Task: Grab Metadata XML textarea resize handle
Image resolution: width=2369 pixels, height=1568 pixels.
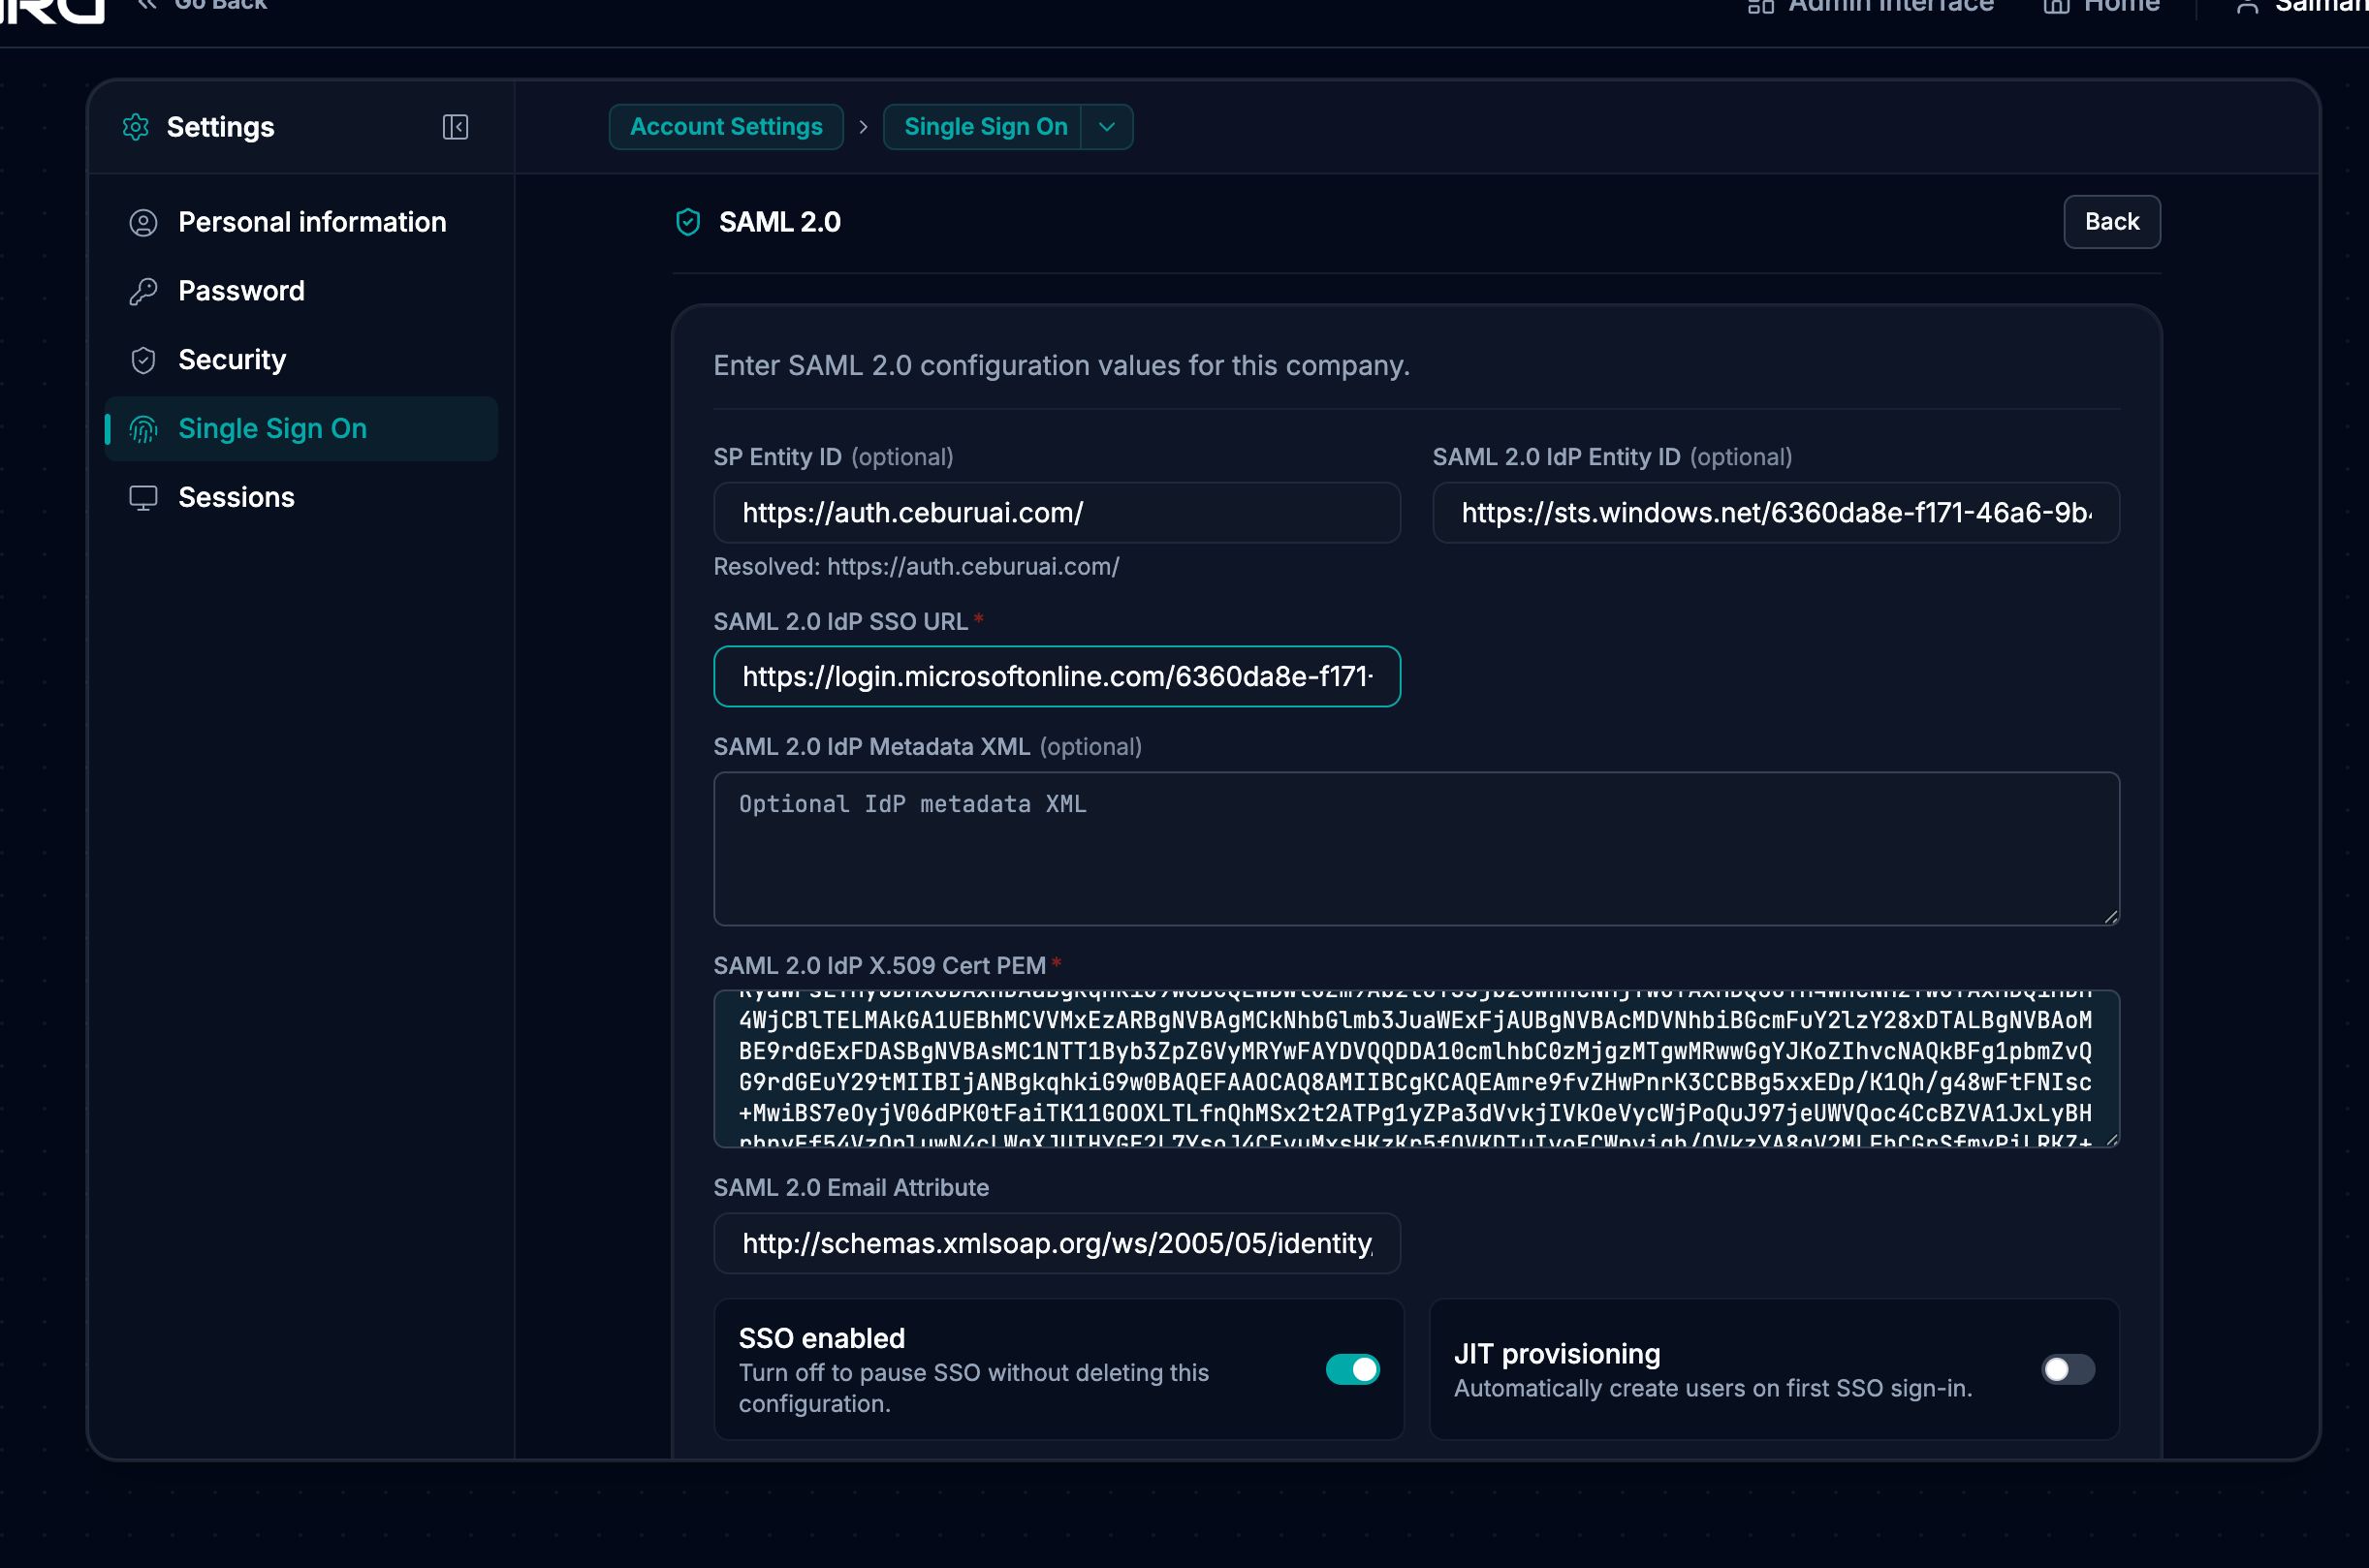Action: [x=2111, y=917]
